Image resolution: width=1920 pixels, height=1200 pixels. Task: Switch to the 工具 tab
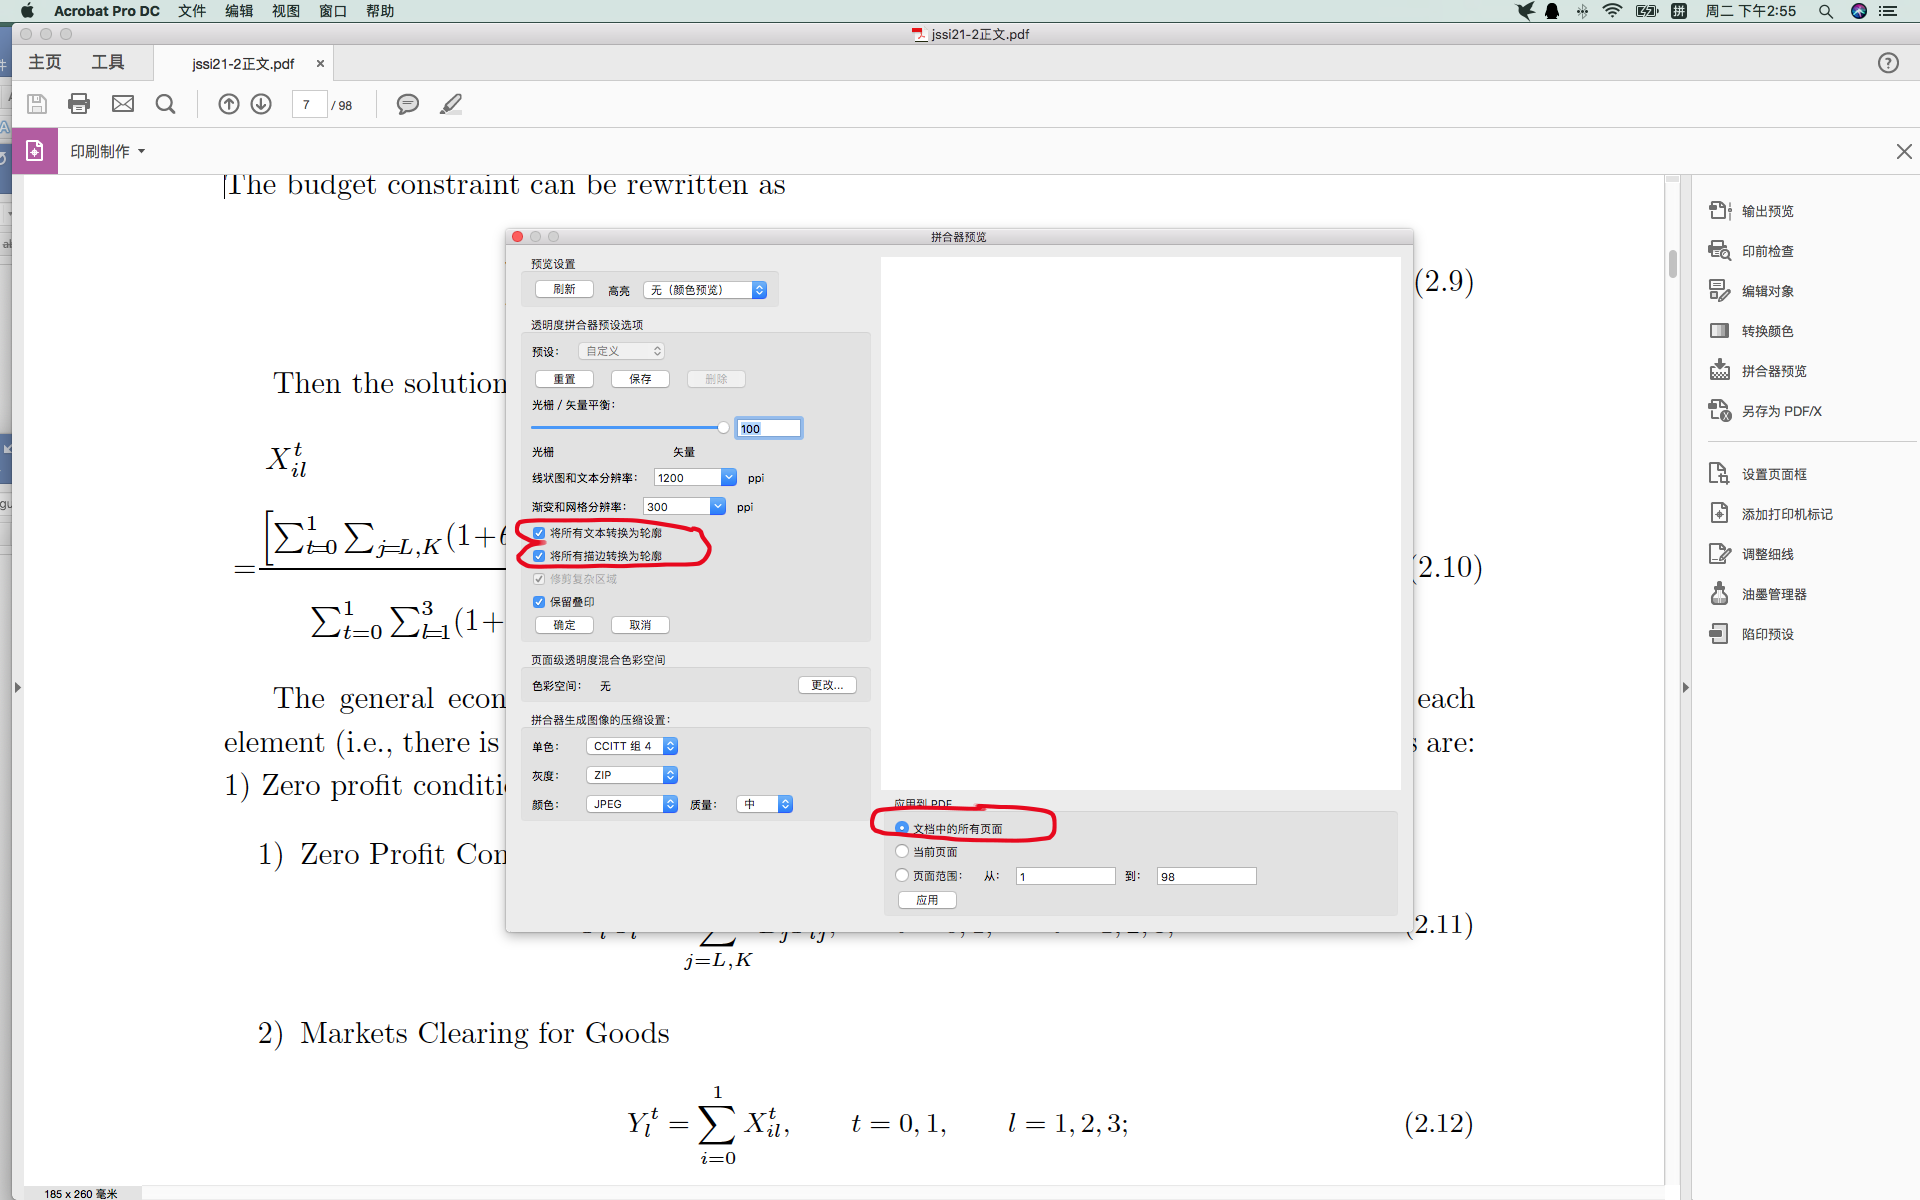click(x=108, y=63)
